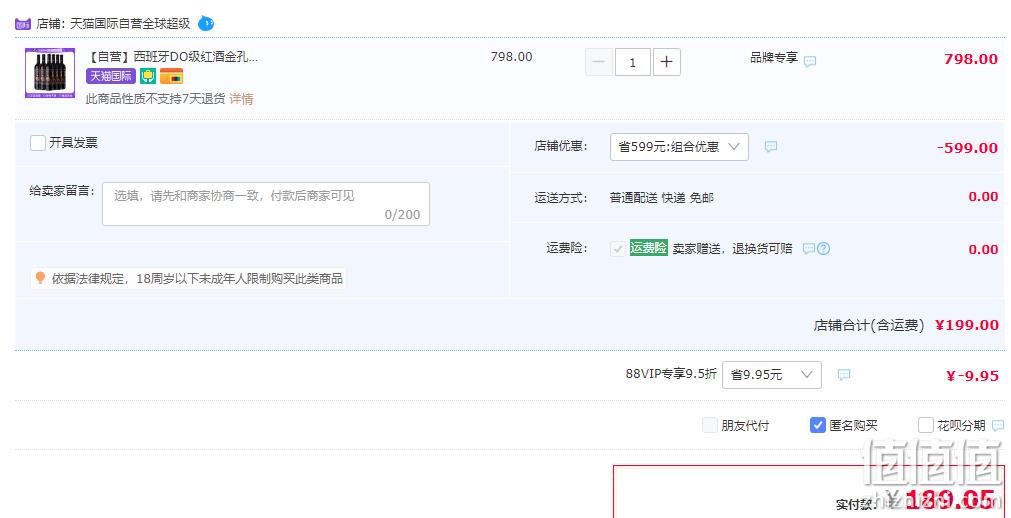Click info icon next to 花呗分期
The image size is (1011, 518).
(997, 425)
